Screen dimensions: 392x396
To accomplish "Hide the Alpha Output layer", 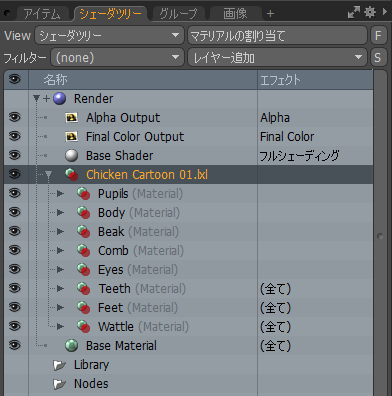I will coord(15,117).
